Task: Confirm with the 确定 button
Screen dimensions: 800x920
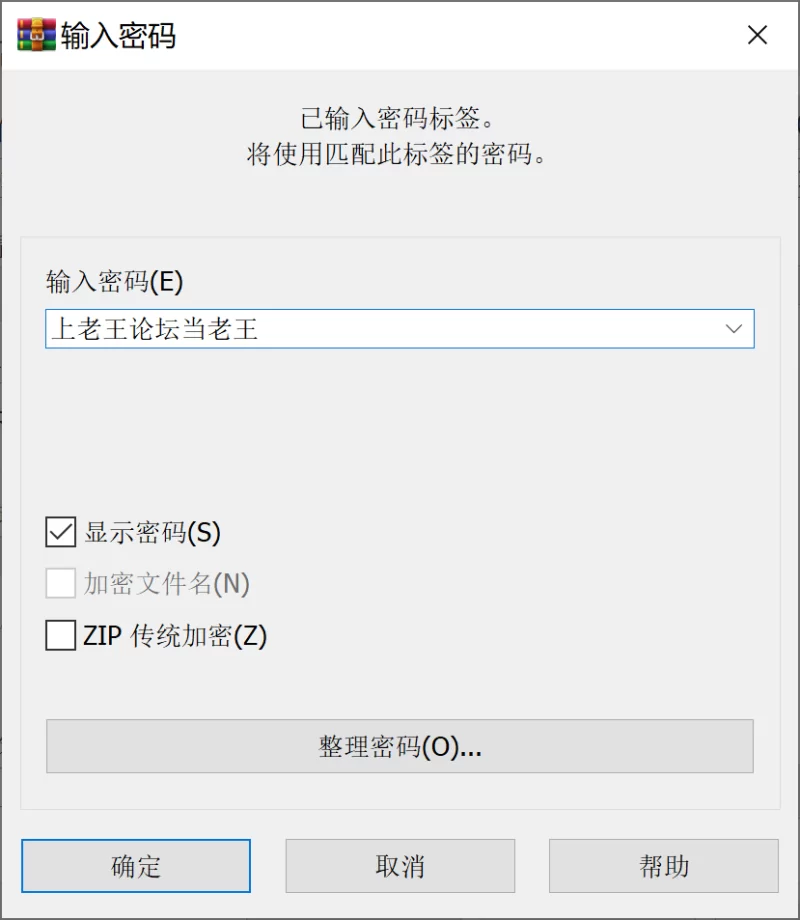Action: [136, 866]
